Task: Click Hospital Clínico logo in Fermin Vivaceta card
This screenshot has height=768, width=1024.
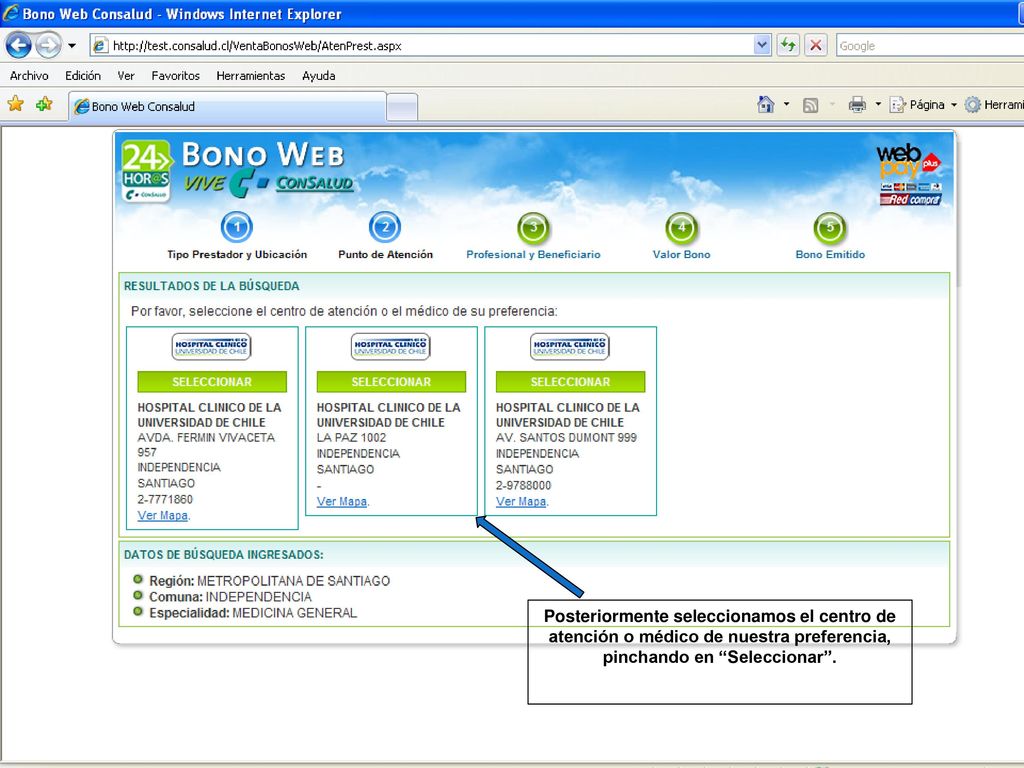Action: click(212, 347)
